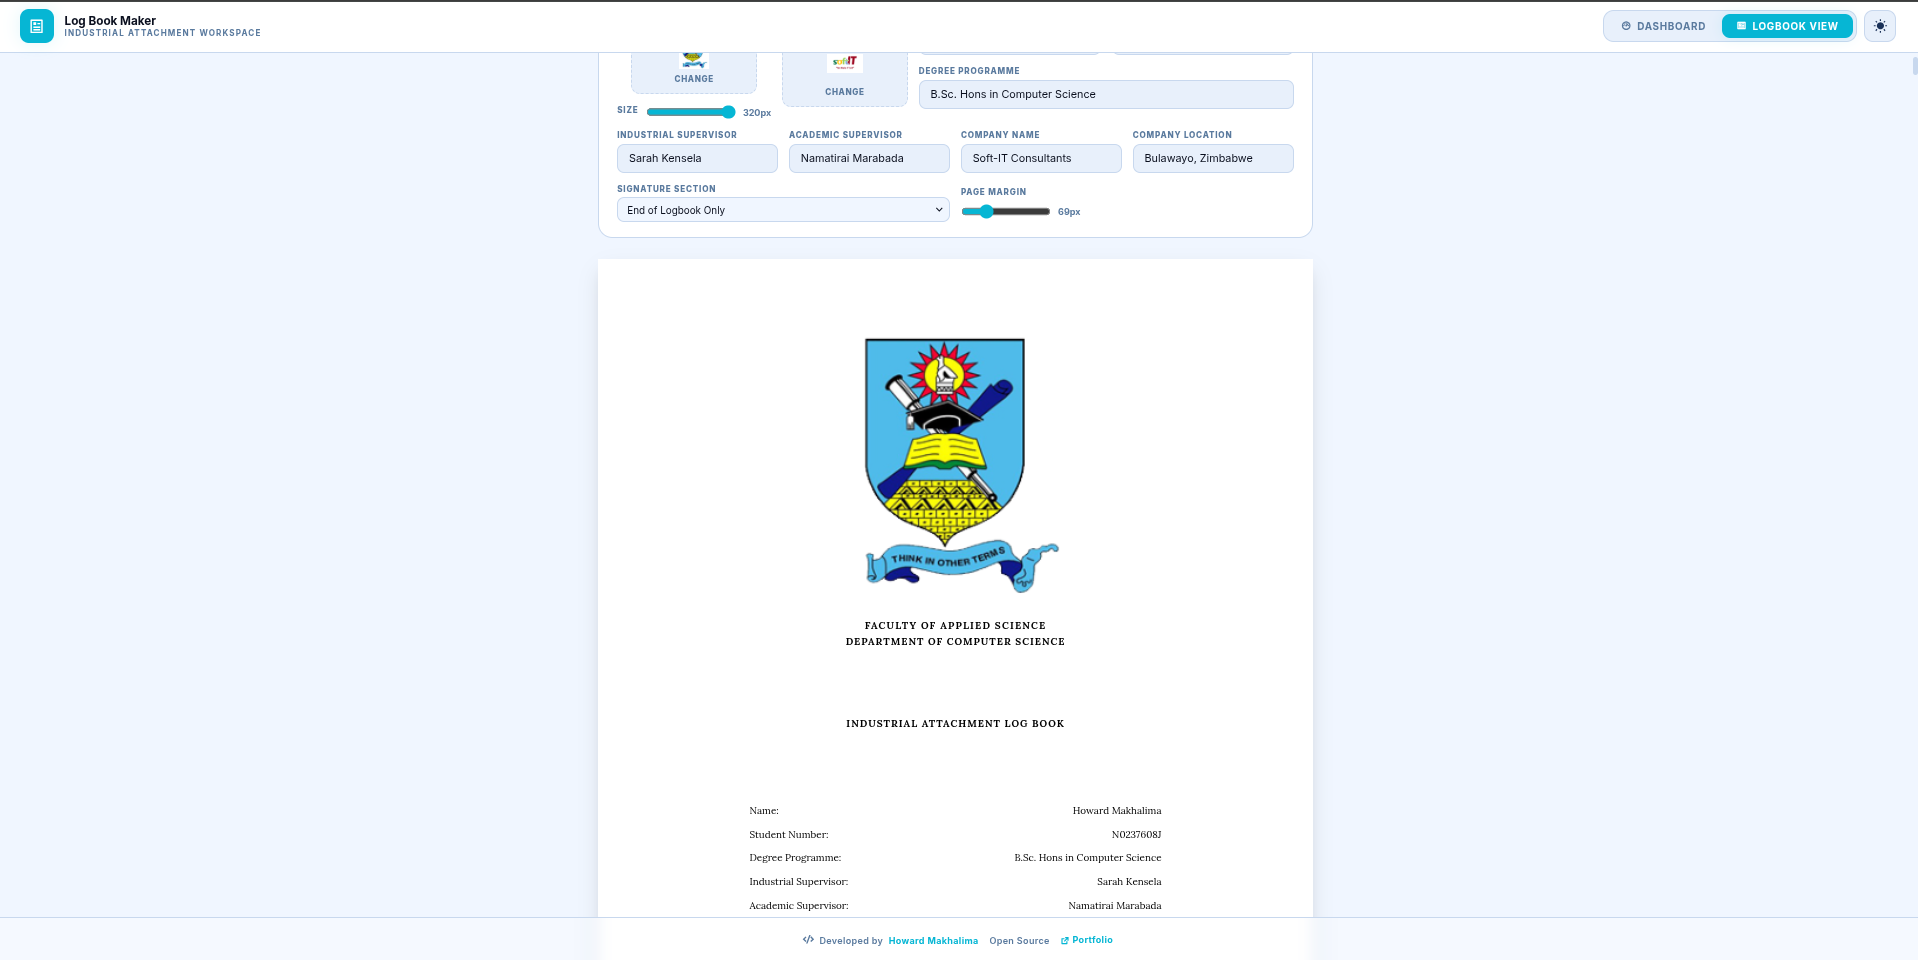
Task: Click the 'Student Number:' label in preview
Action: pos(789,835)
